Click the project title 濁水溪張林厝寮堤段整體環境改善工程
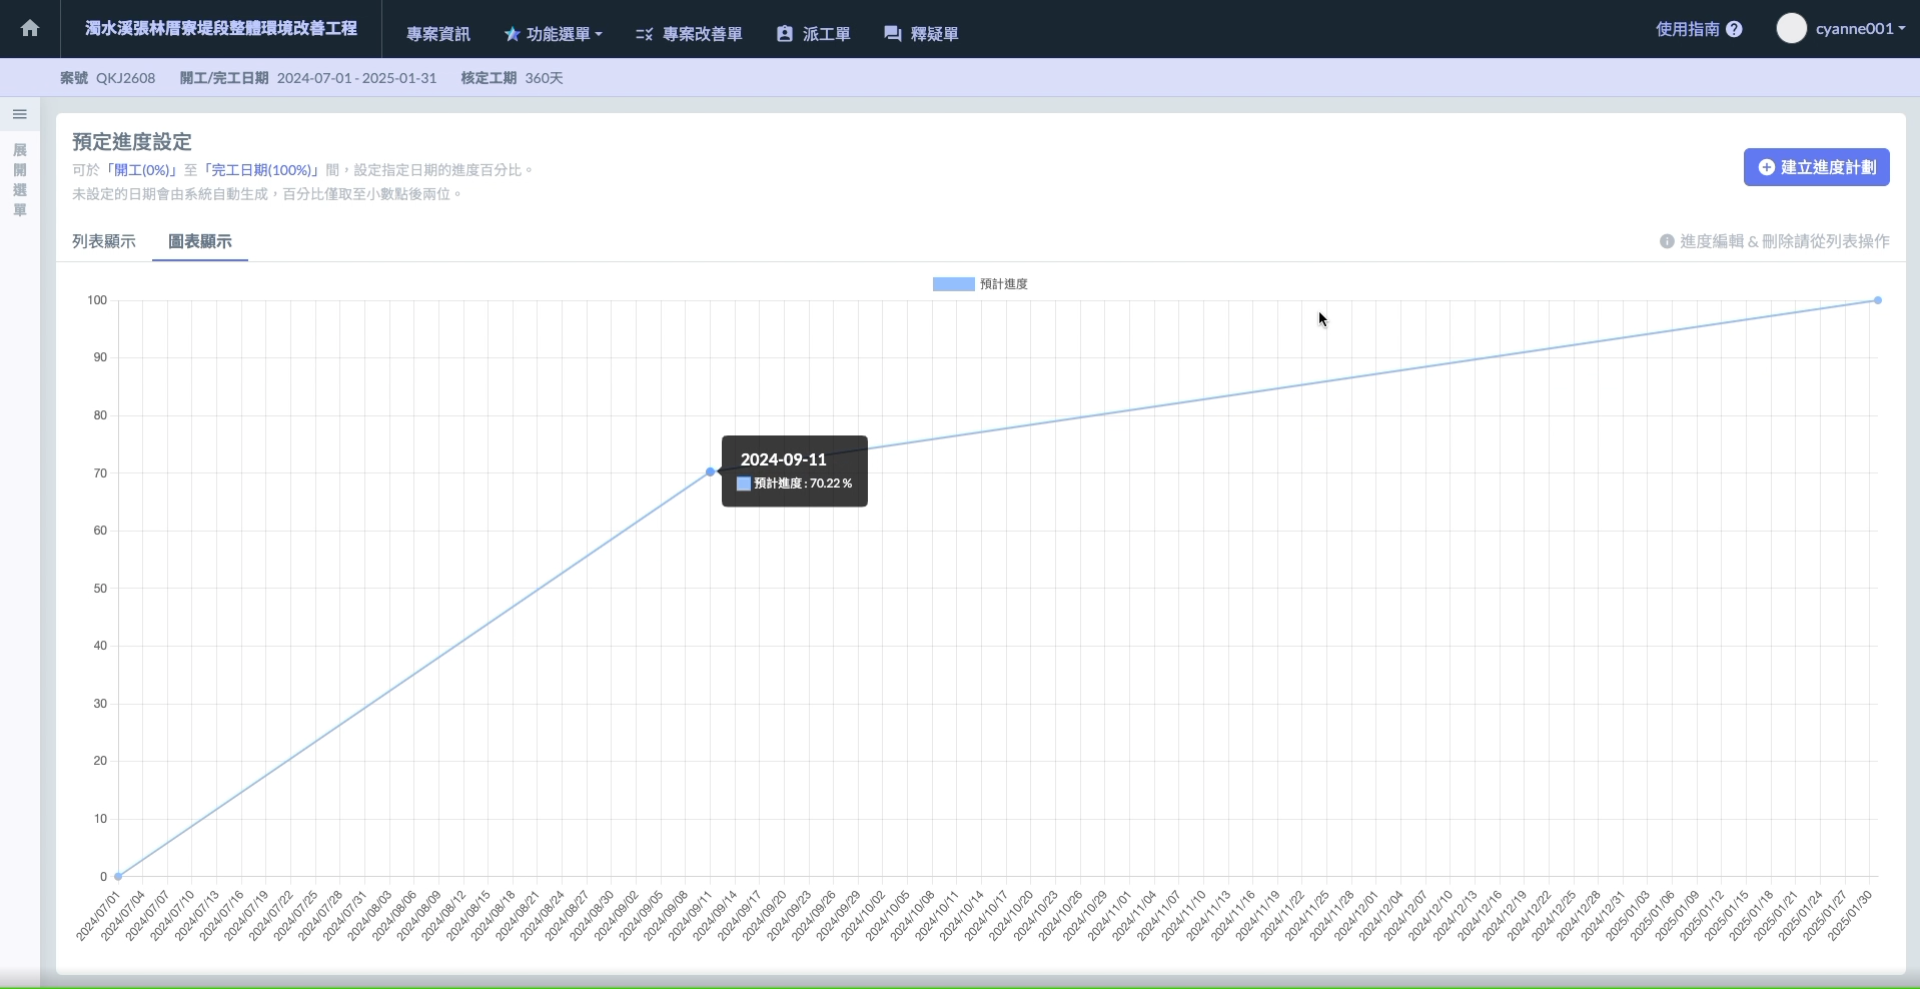The height and width of the screenshot is (989, 1920). tap(221, 28)
